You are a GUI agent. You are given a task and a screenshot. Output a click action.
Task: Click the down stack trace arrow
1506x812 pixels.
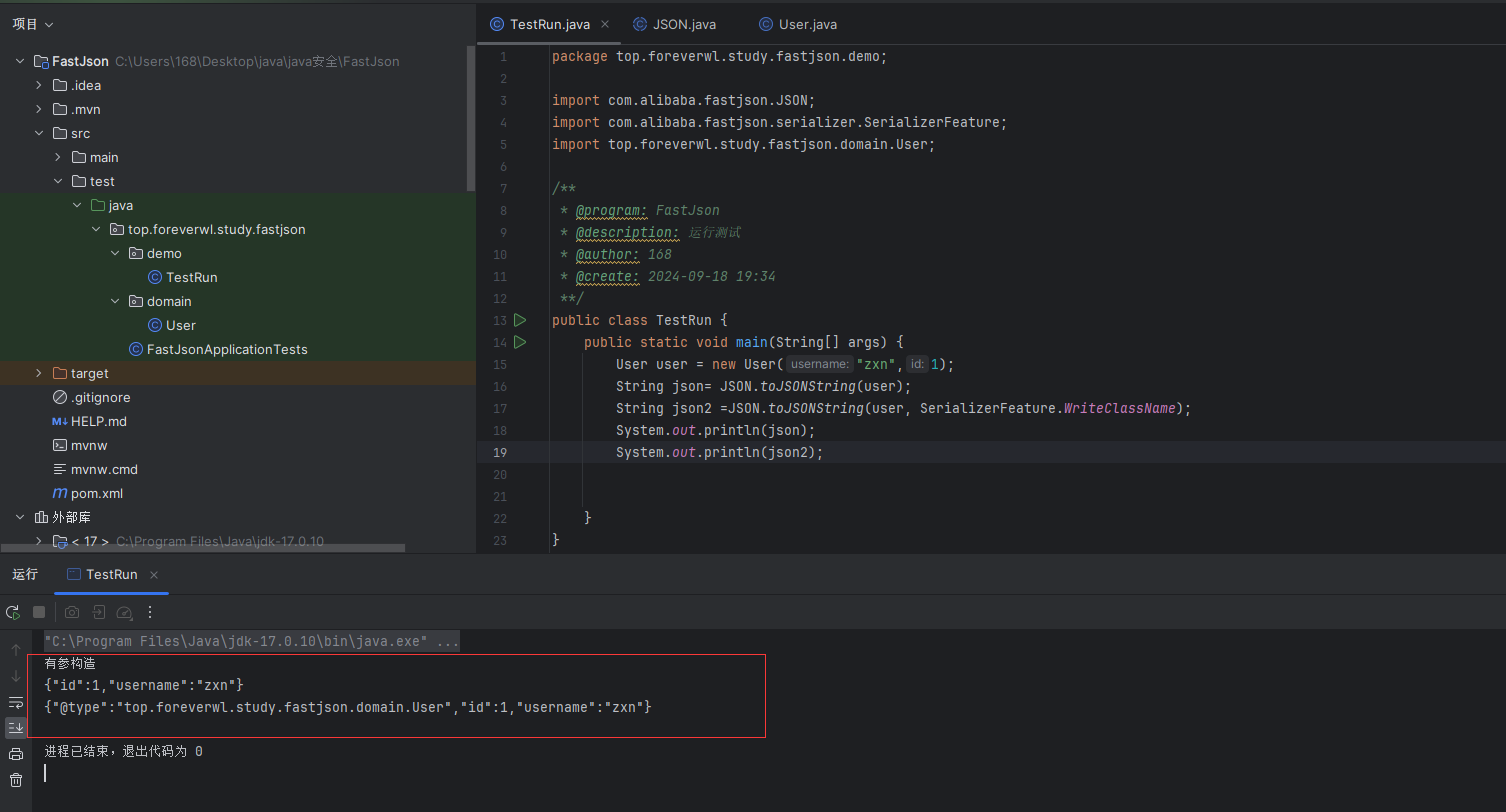tap(16, 676)
